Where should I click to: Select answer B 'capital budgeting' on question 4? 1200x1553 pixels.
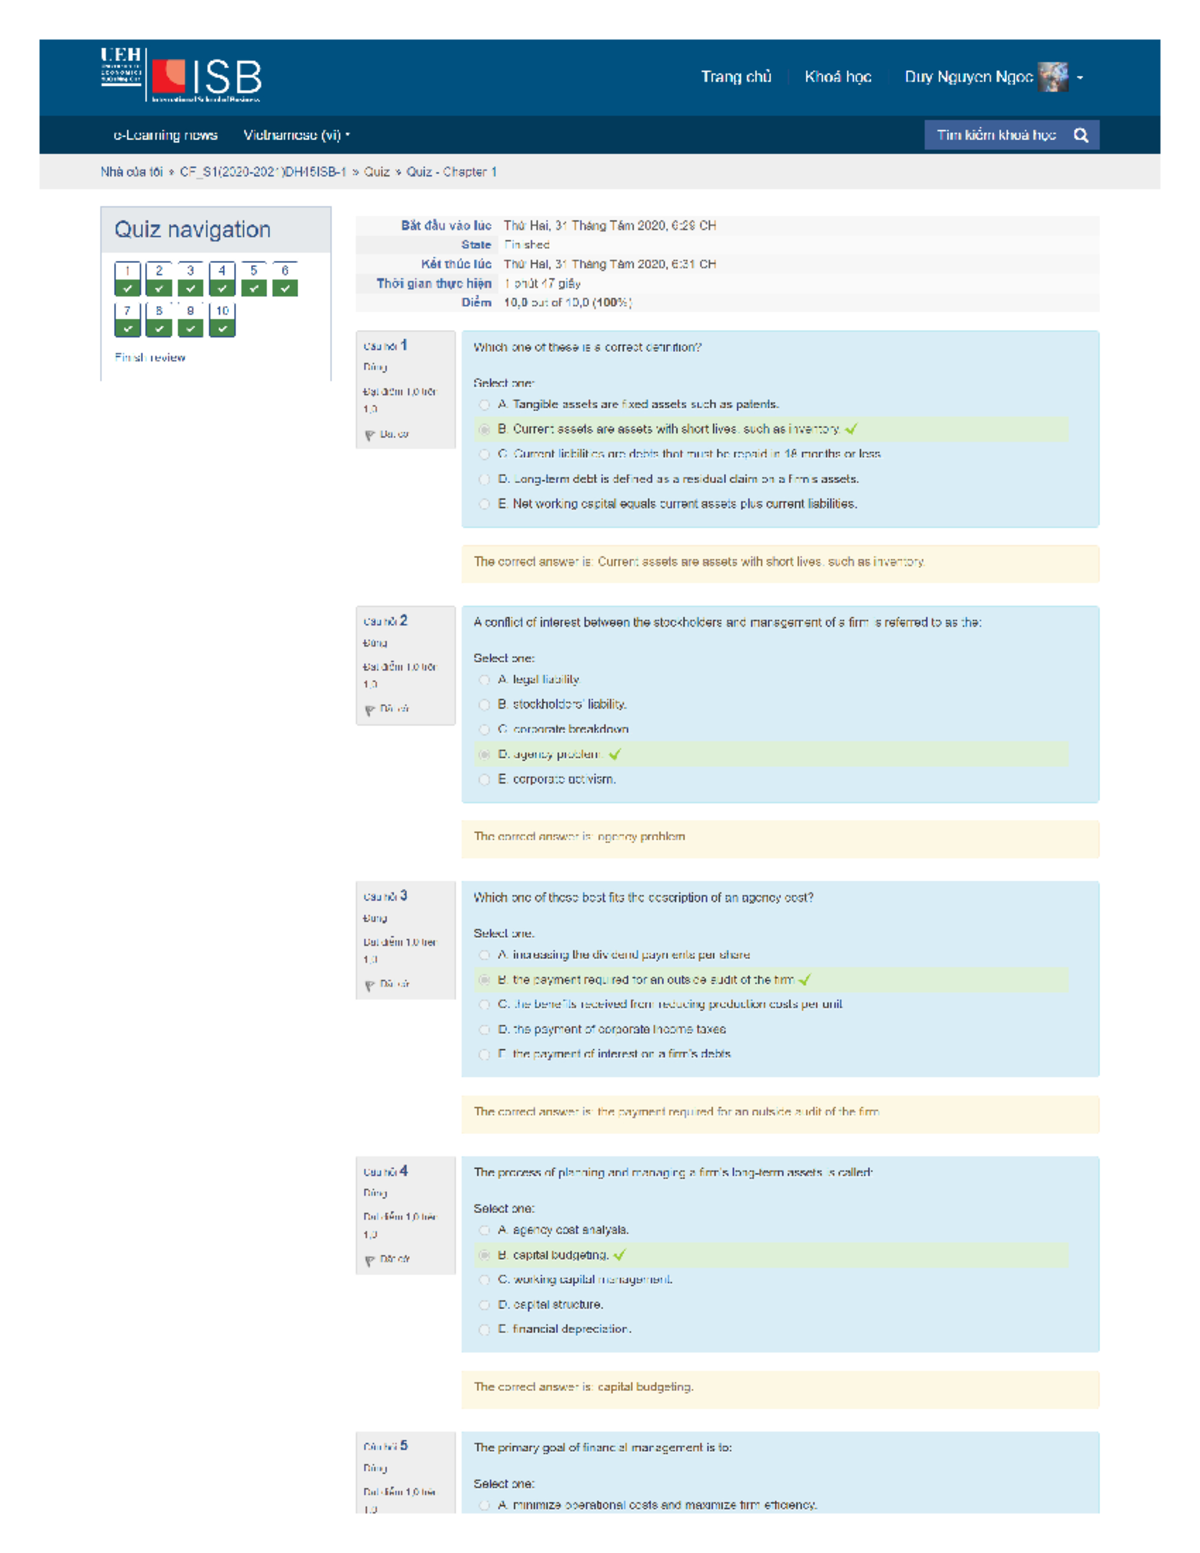tap(484, 1253)
